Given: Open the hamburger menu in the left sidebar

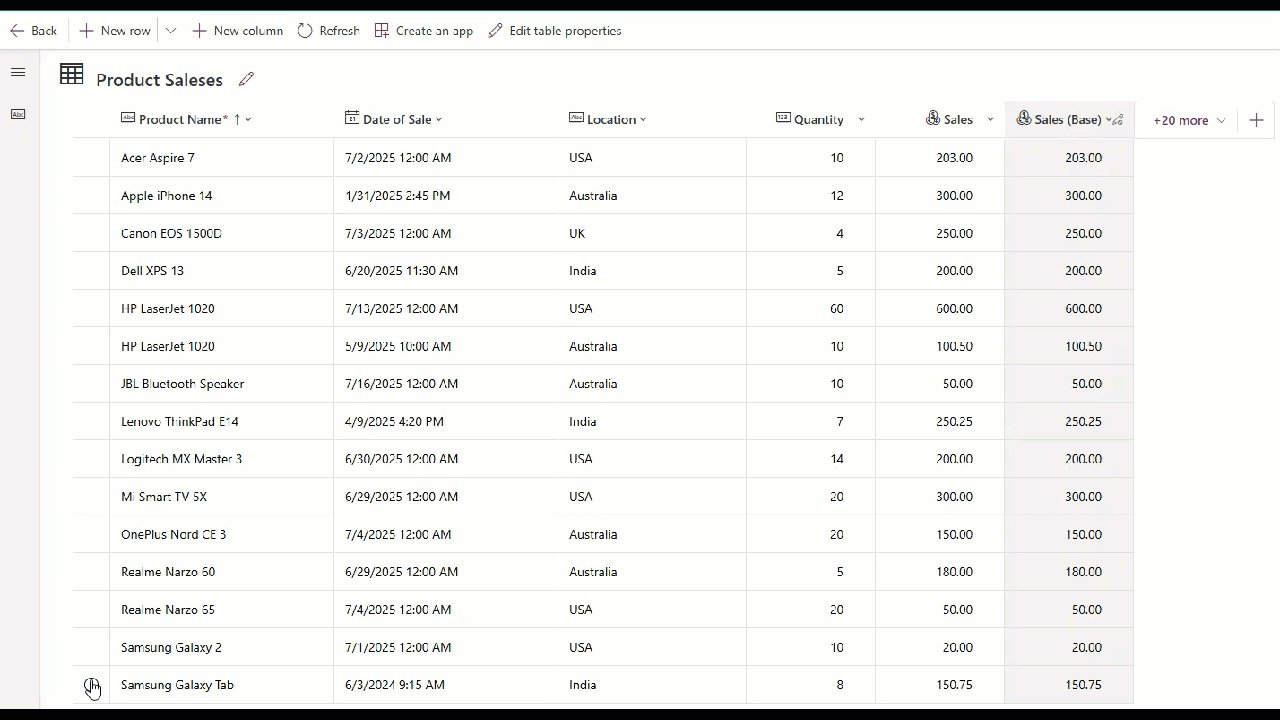Looking at the screenshot, I should [17, 72].
